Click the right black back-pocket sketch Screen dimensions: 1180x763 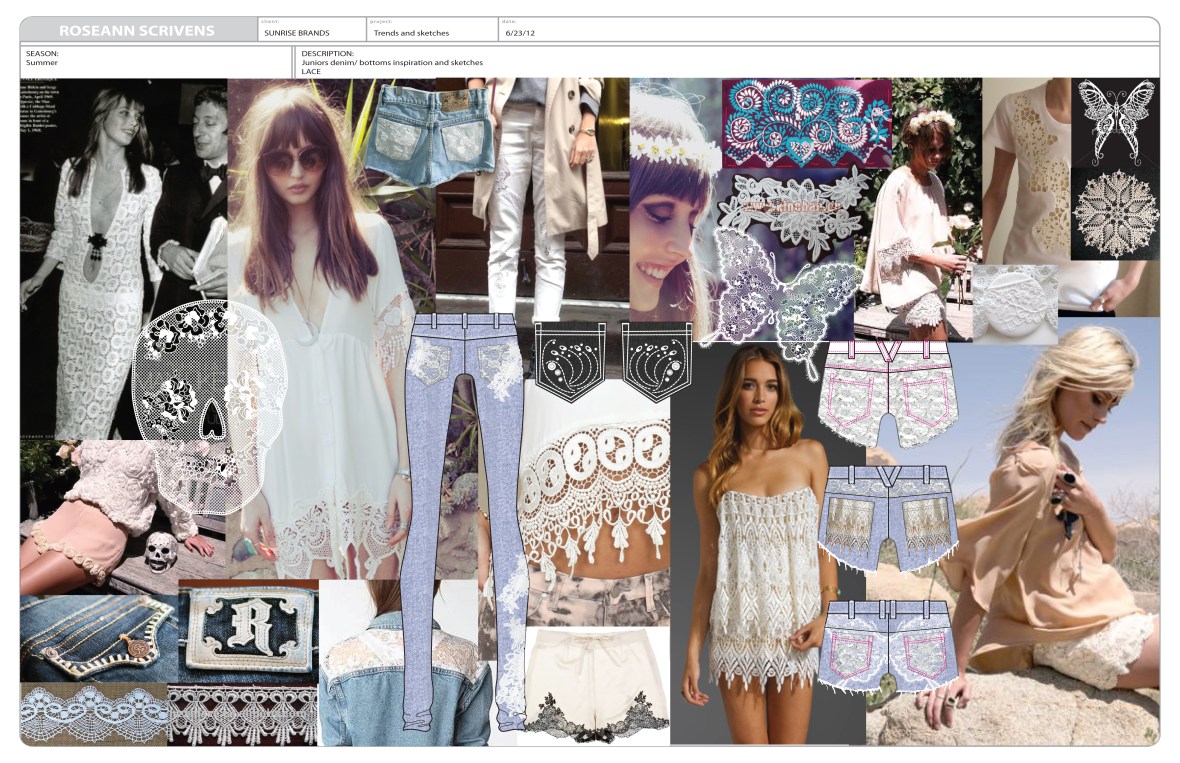click(x=661, y=361)
